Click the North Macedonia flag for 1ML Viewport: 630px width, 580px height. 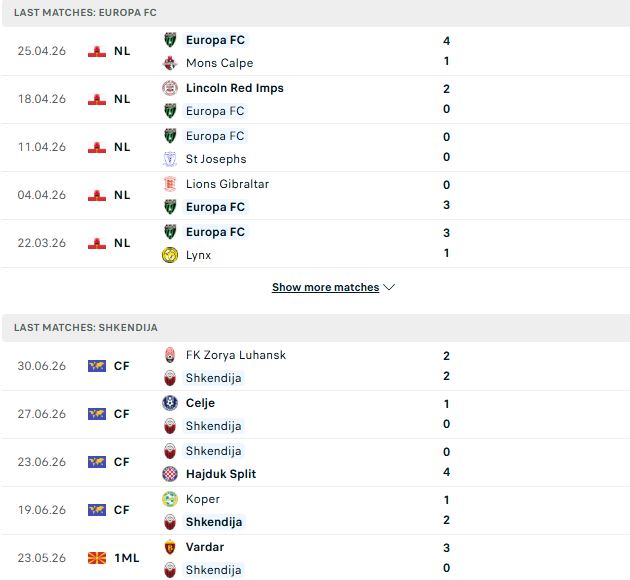[97, 558]
